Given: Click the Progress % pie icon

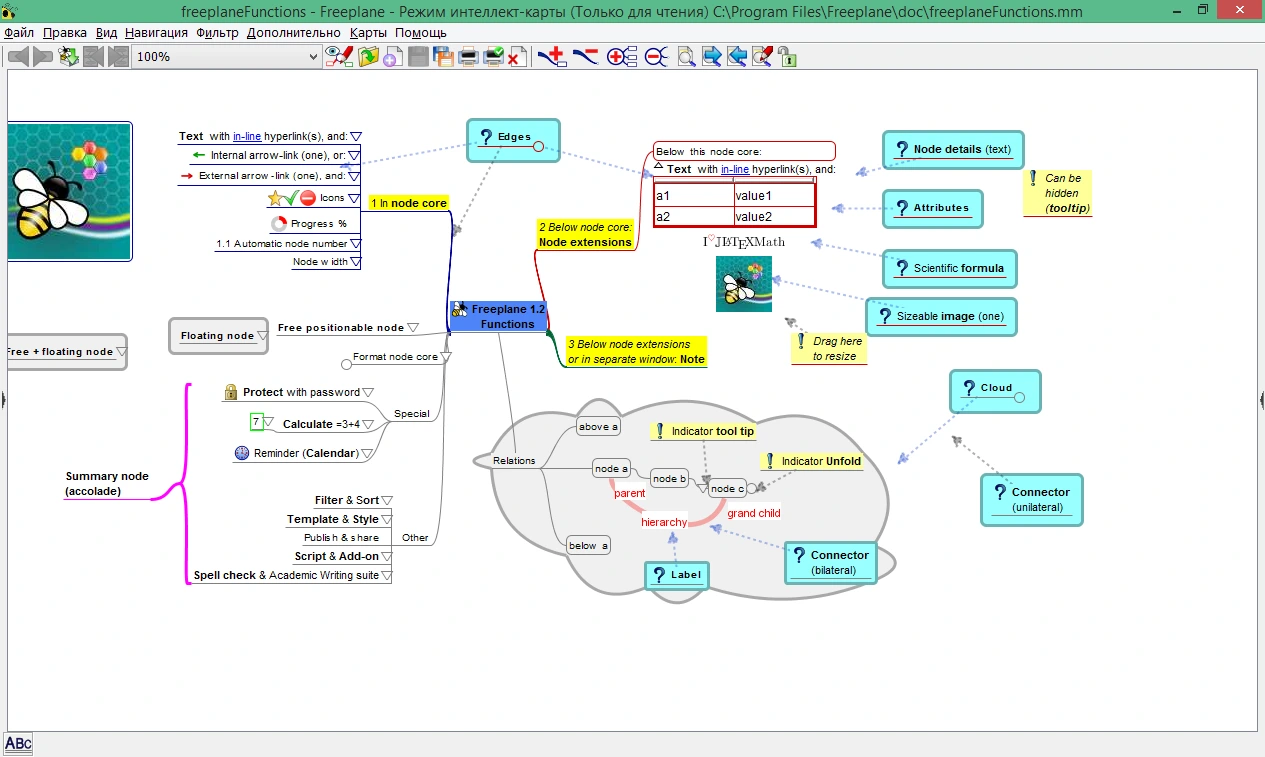Looking at the screenshot, I should [279, 224].
